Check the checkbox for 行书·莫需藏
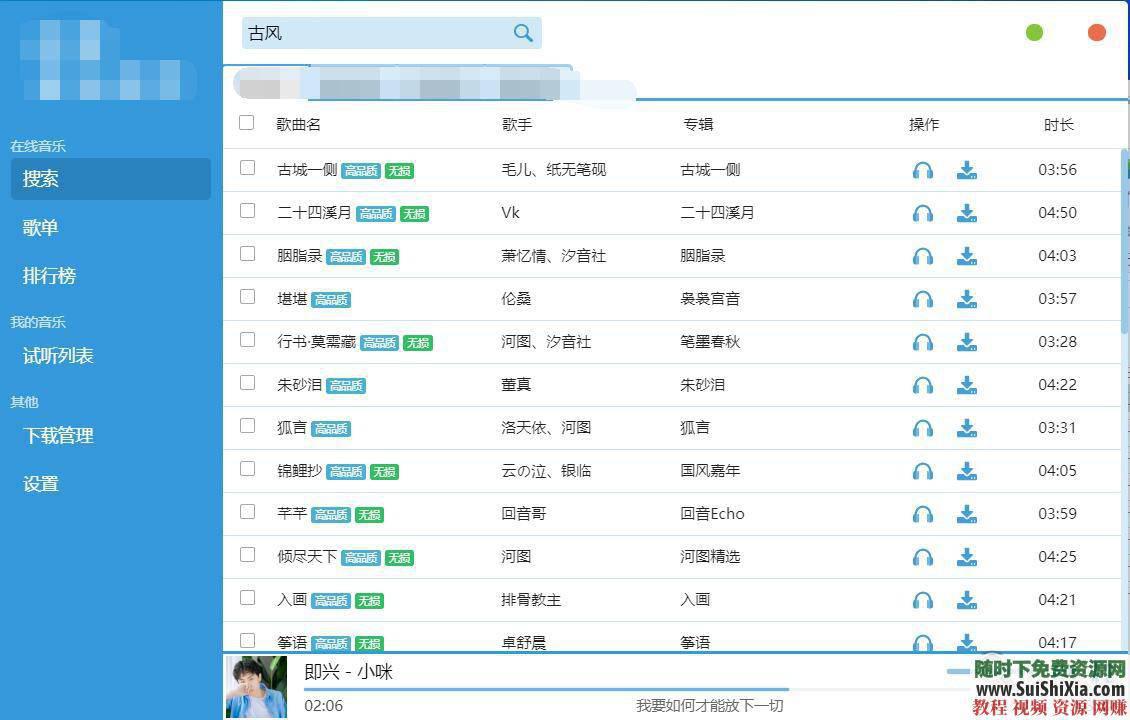This screenshot has height=720, width=1130. [x=246, y=339]
